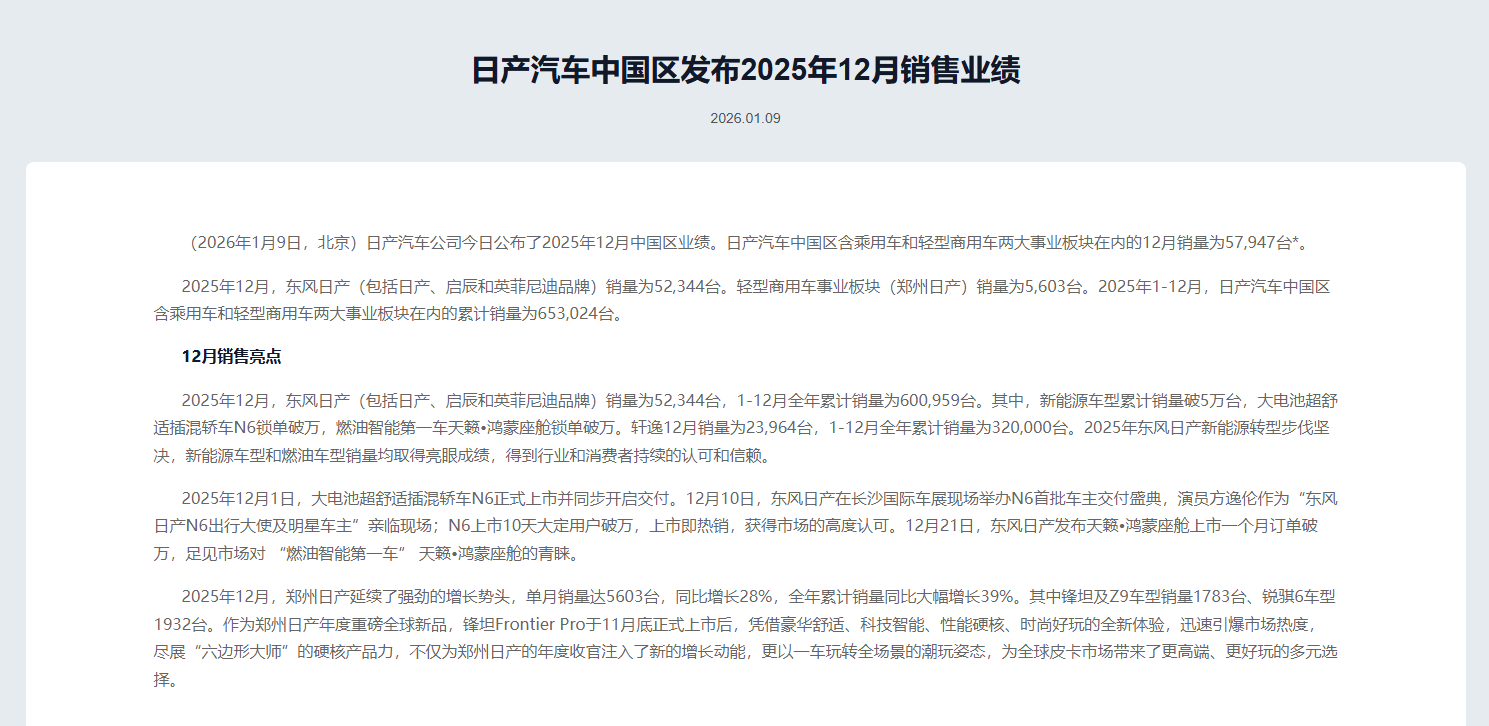Click the full-year figure 600,959台
Image resolution: width=1489 pixels, height=726 pixels.
(x=940, y=400)
